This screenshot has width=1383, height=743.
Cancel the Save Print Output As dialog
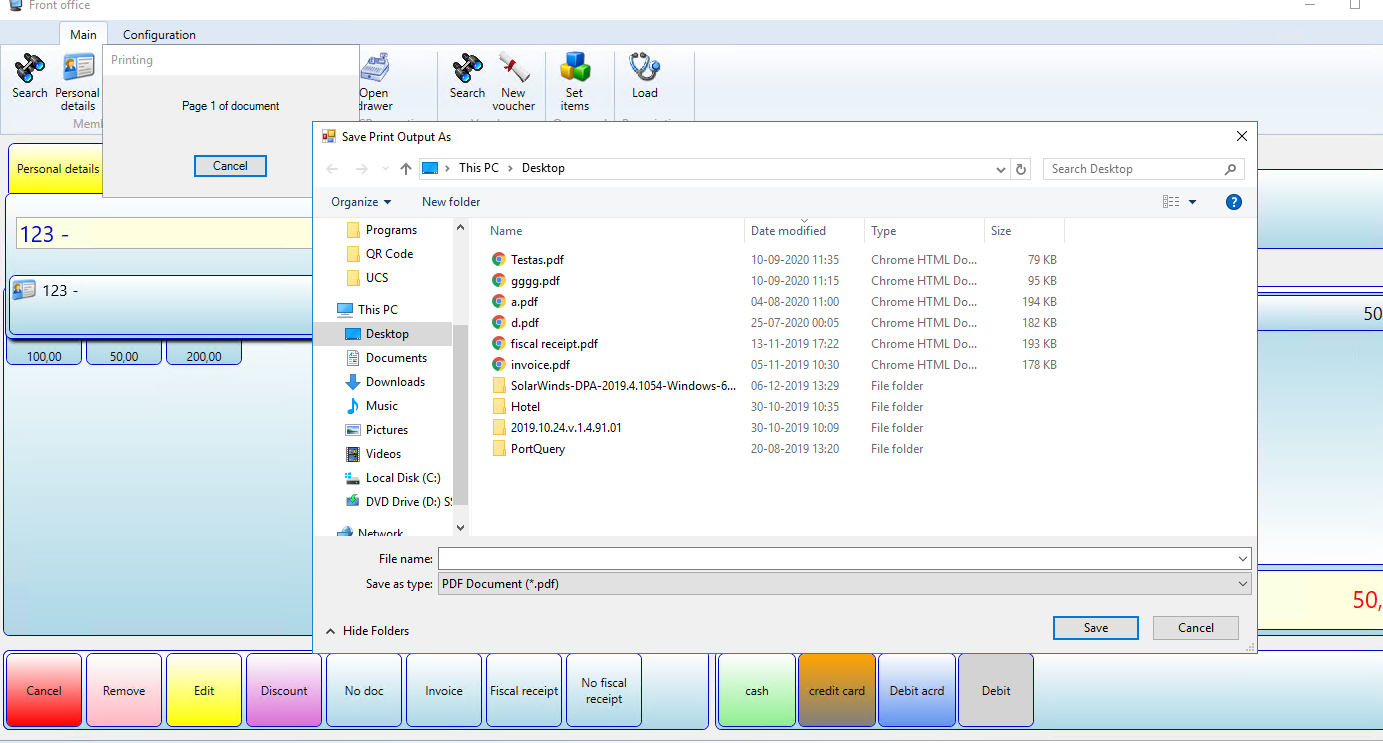click(x=1196, y=628)
